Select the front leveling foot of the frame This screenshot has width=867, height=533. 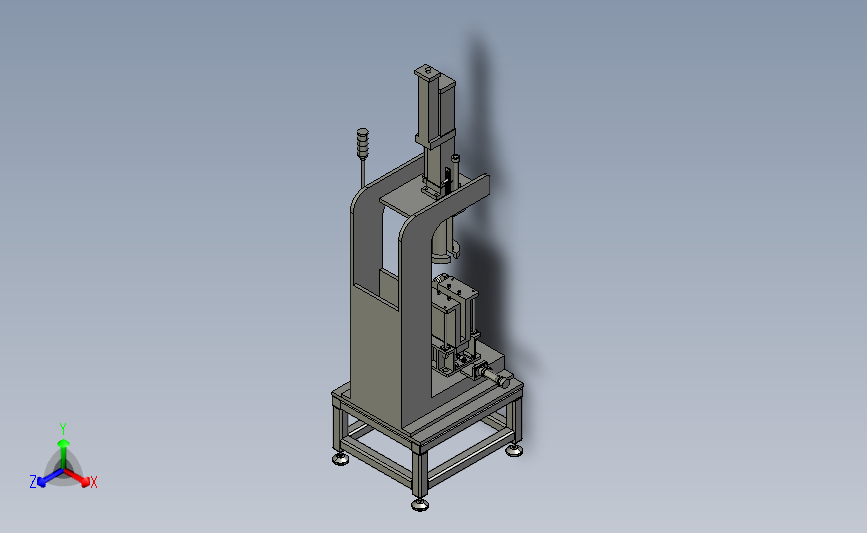420,504
